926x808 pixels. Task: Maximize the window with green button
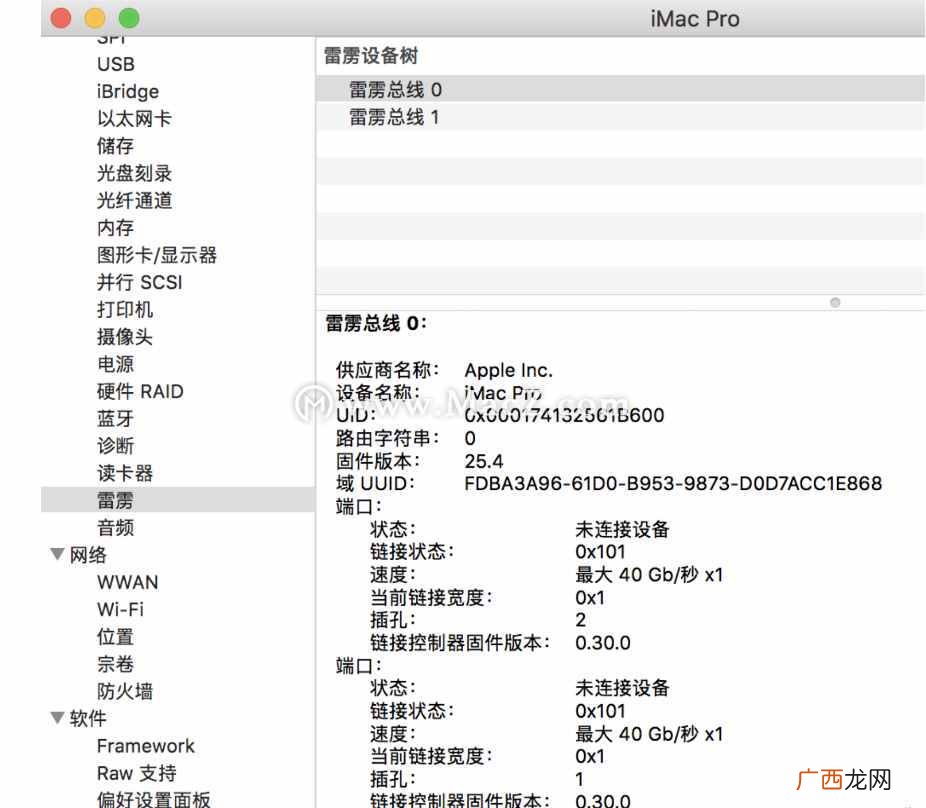[129, 18]
